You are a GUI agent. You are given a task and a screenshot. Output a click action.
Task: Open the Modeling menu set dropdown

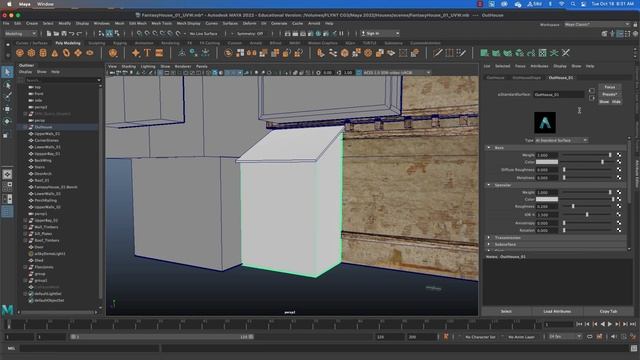point(20,33)
